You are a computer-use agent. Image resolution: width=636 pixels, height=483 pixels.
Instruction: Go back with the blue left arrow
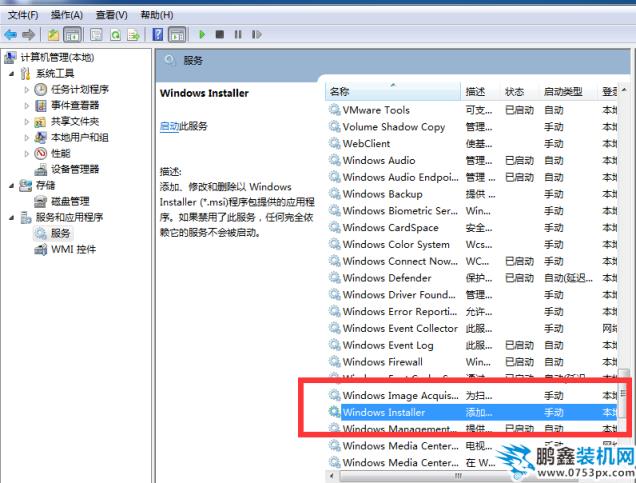(11, 35)
